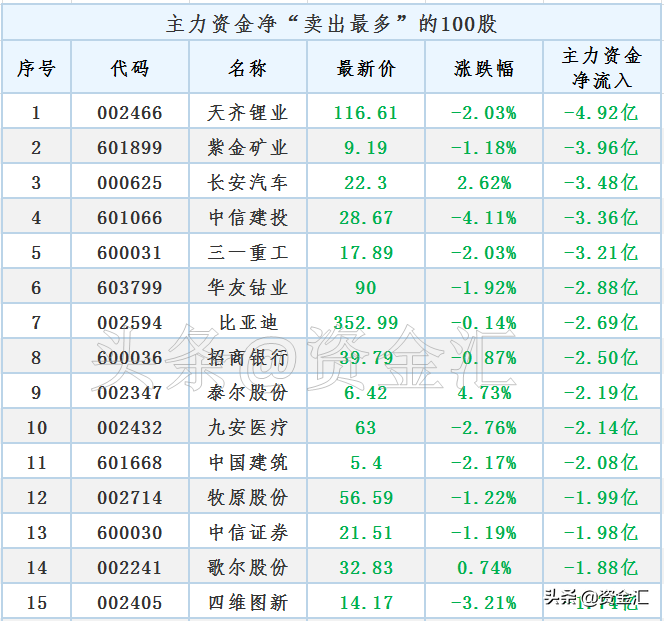This screenshot has width=664, height=621.
Task: Click the 代码 column header
Action: [130, 69]
